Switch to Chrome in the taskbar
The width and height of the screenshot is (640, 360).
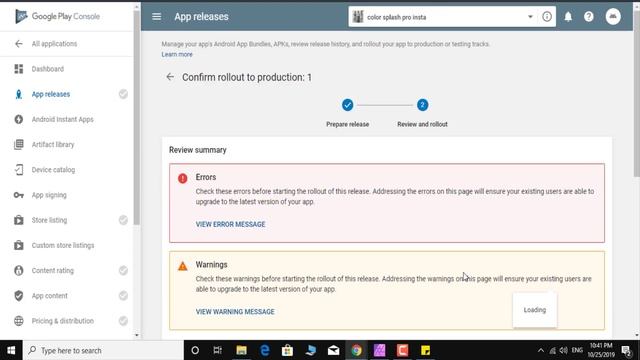(x=356, y=350)
